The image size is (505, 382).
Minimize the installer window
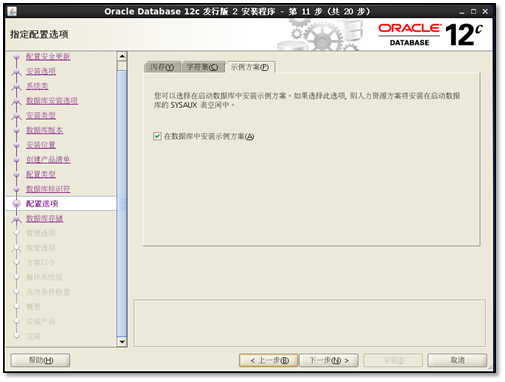462,12
